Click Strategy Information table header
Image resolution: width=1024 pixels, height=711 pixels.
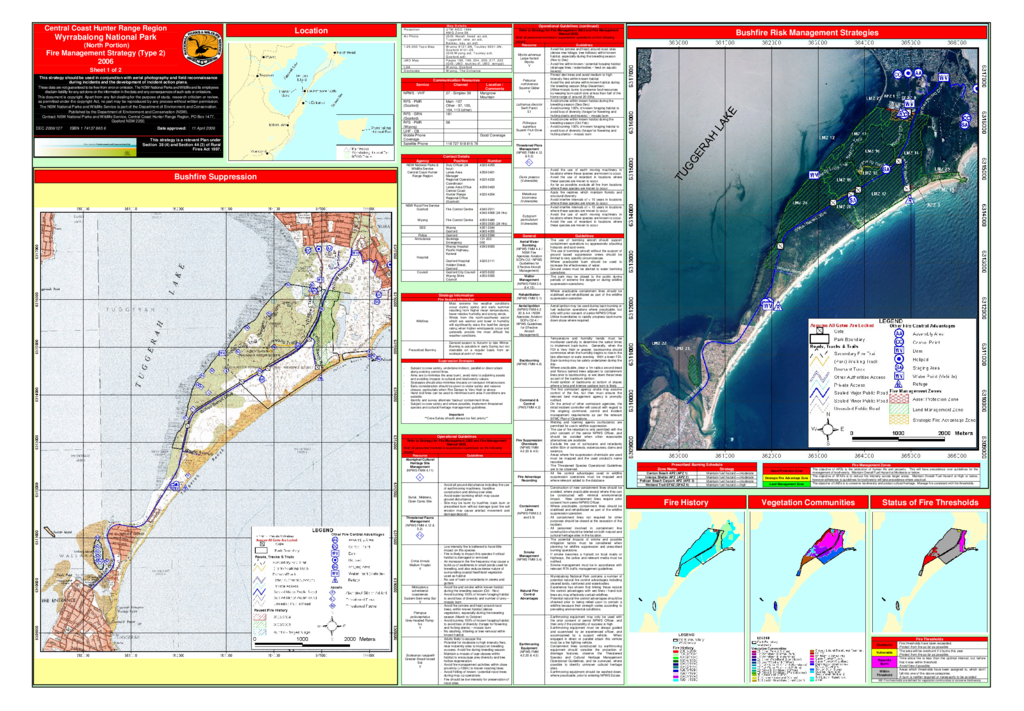click(x=456, y=296)
